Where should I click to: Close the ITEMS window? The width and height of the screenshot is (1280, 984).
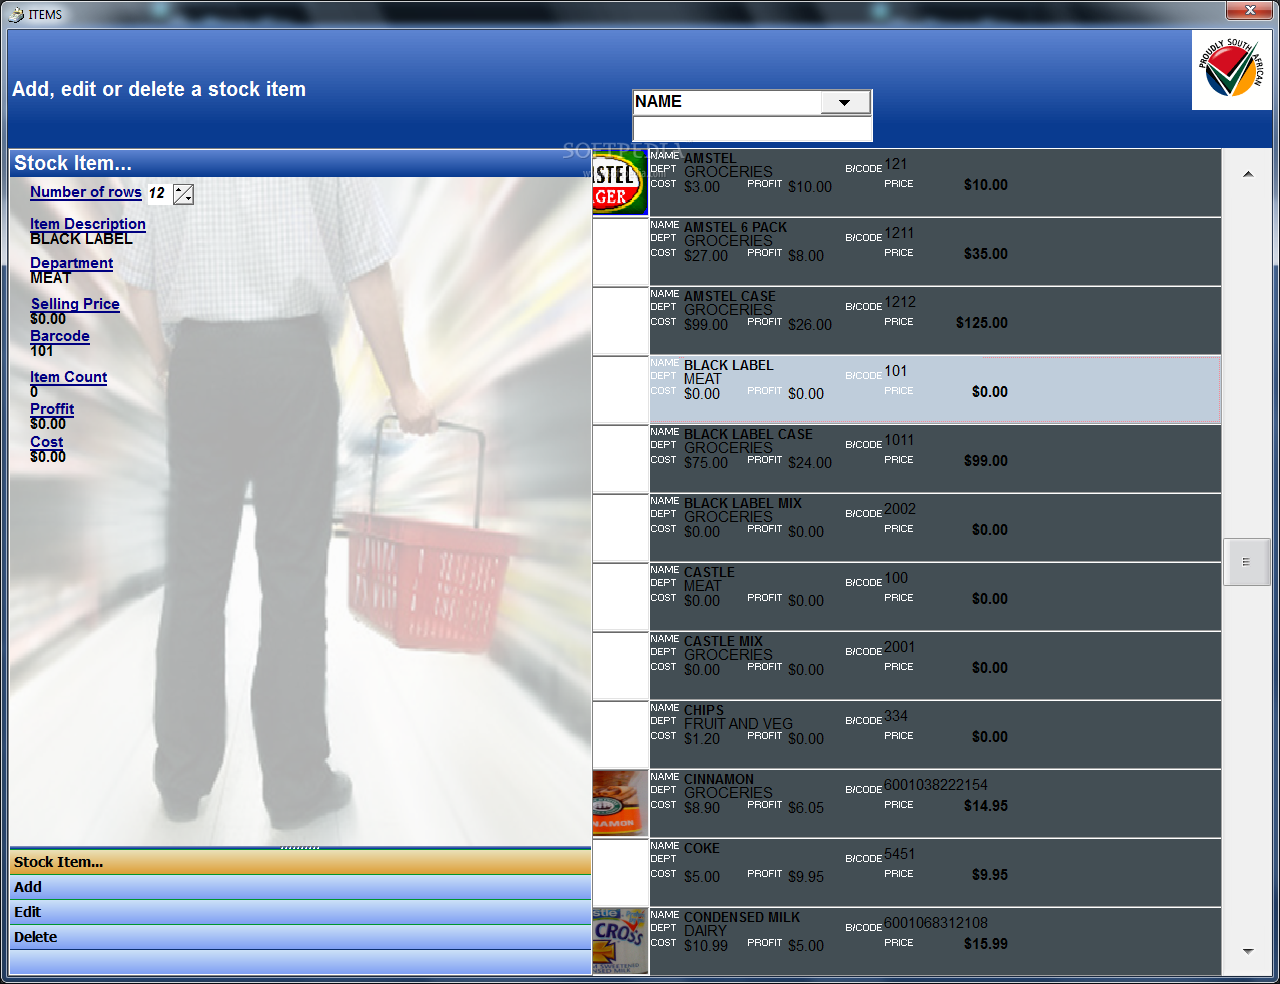pyautogui.click(x=1250, y=10)
